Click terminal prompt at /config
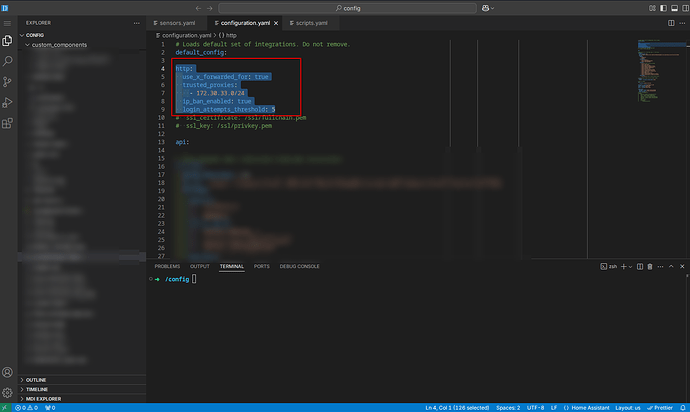690x412 pixels. (177, 279)
